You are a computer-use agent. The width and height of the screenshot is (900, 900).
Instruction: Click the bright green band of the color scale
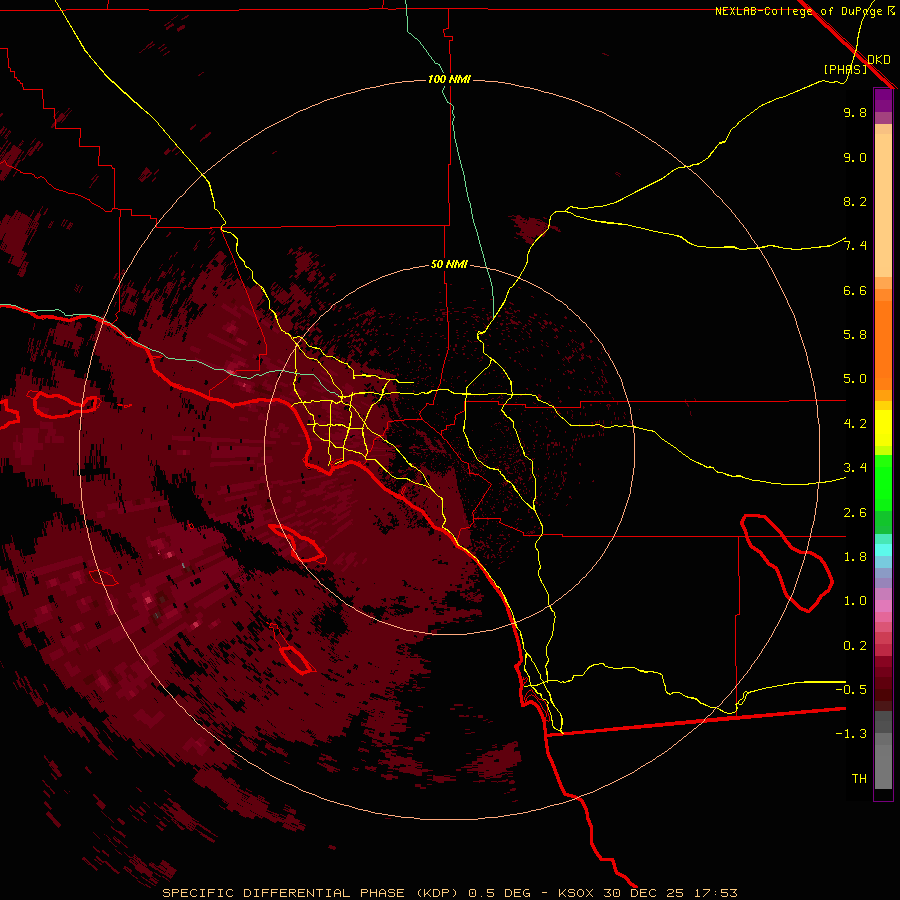pos(883,482)
